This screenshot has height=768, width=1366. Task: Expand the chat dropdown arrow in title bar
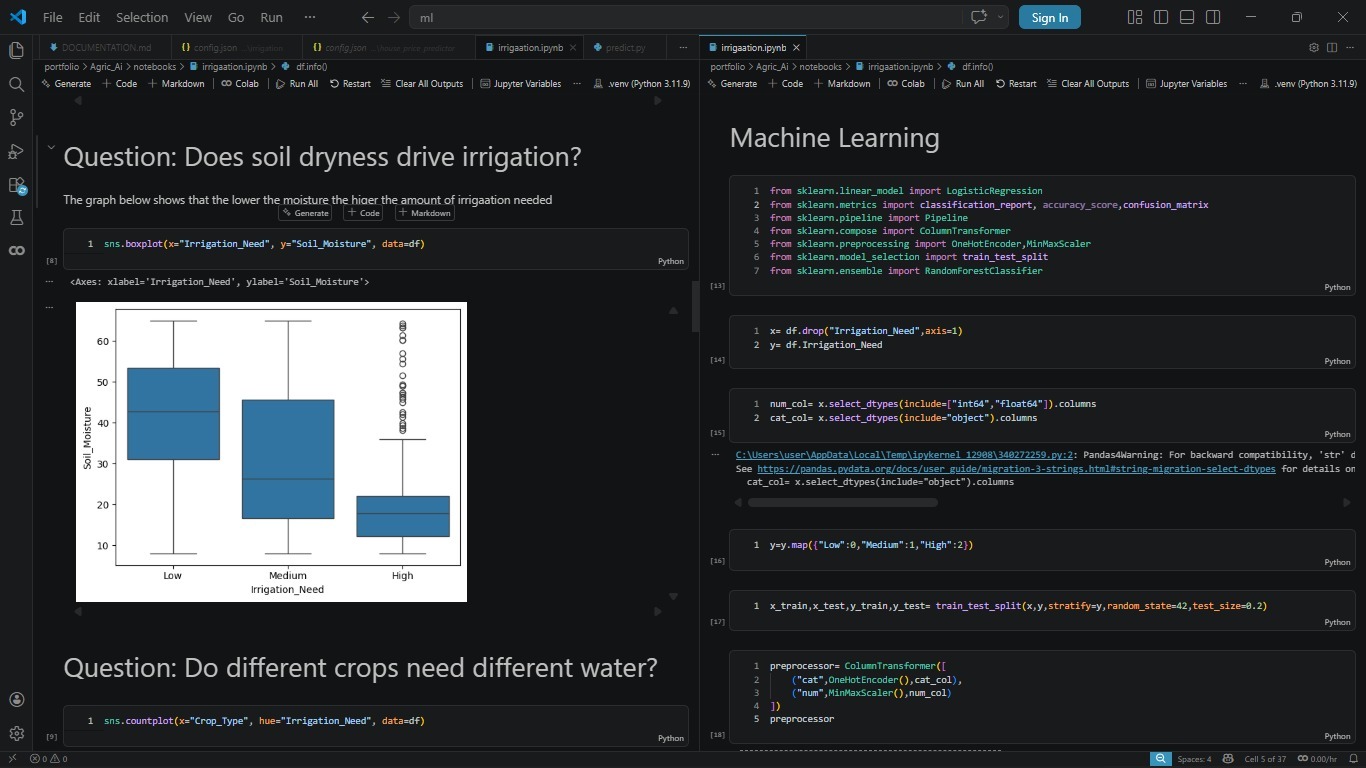pyautogui.click(x=1000, y=17)
